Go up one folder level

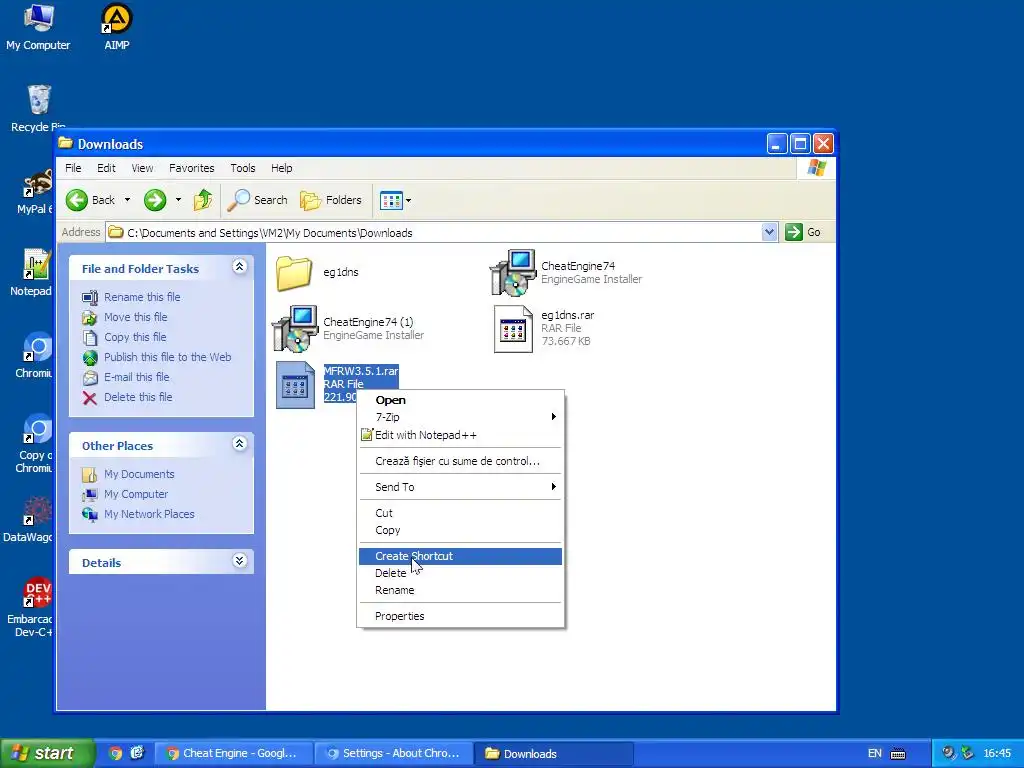pos(203,200)
